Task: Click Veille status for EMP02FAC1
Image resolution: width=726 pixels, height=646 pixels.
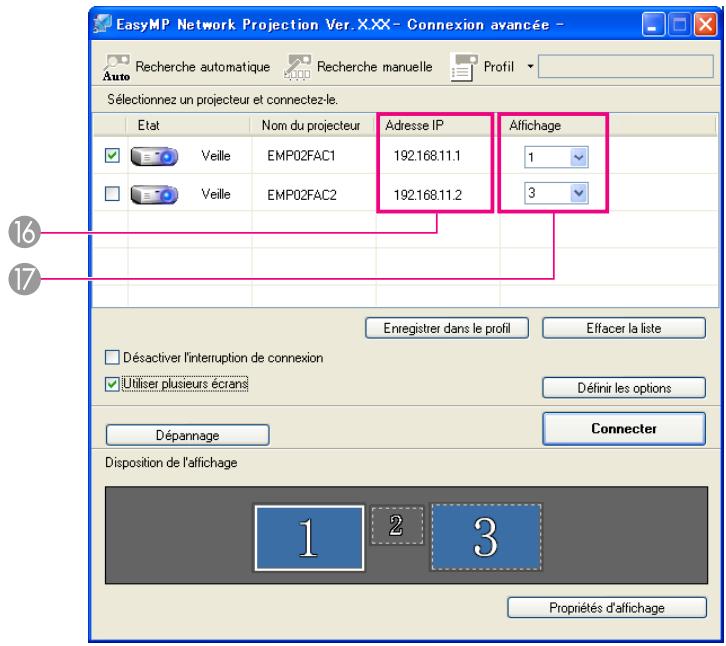Action: click(x=216, y=156)
